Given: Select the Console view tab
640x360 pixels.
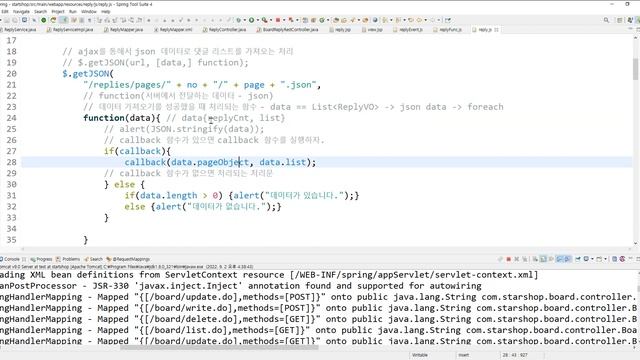Looking at the screenshot, I should (11, 259).
